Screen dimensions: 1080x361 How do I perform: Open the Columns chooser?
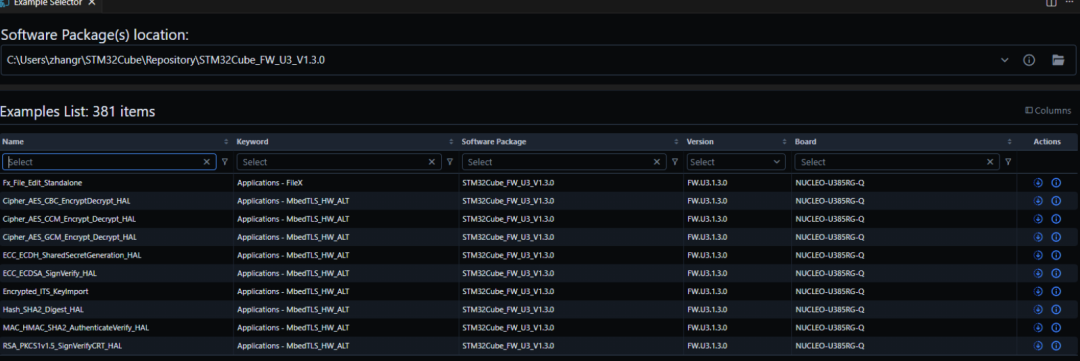[1048, 110]
